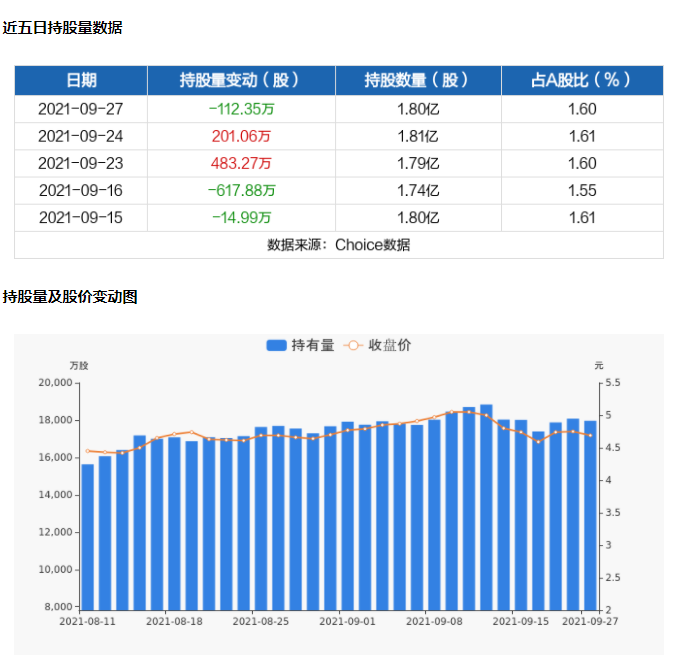Click the 2021-08-25 x-axis label

point(261,621)
